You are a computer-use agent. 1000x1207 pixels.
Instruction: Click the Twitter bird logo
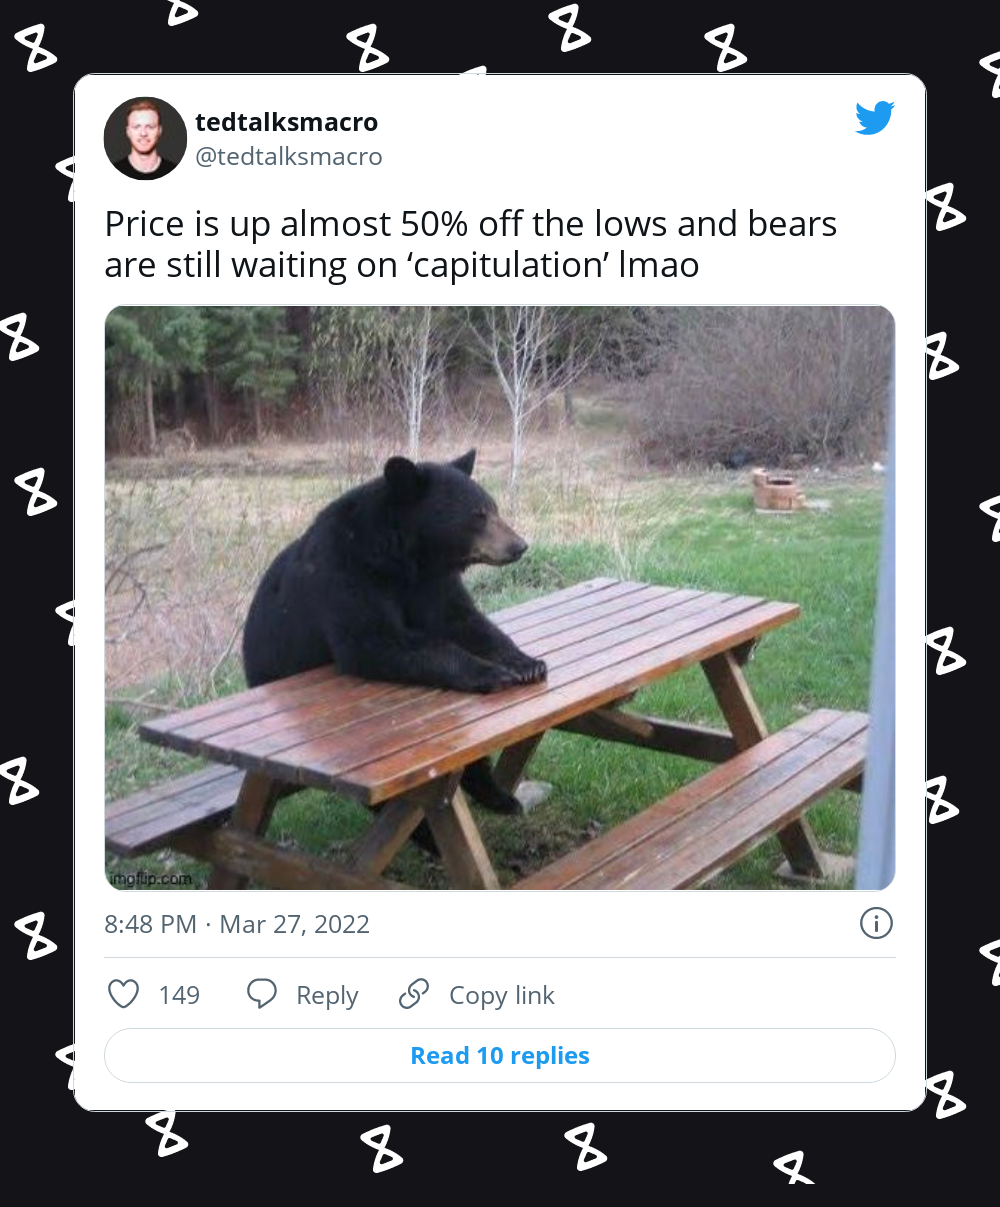874,119
